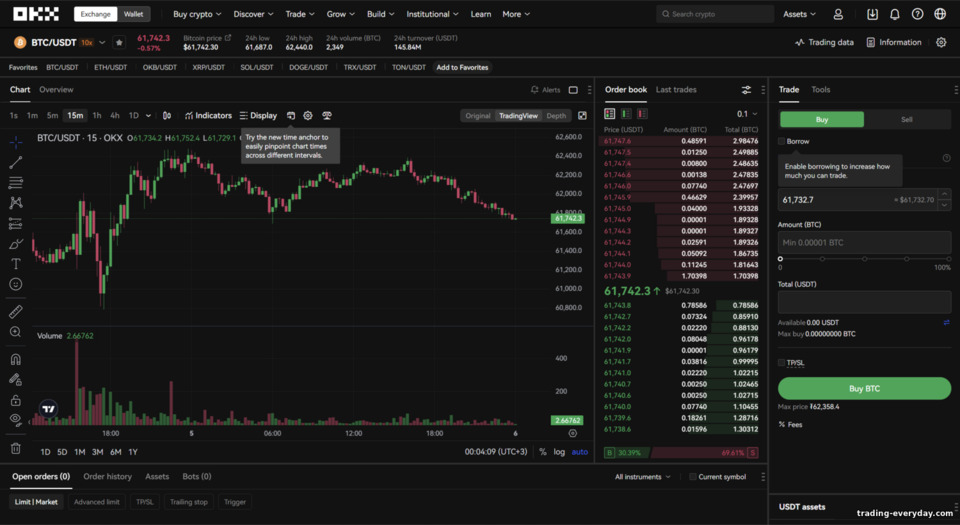Switch to Wallet mode
960x525 pixels.
[x=133, y=14]
